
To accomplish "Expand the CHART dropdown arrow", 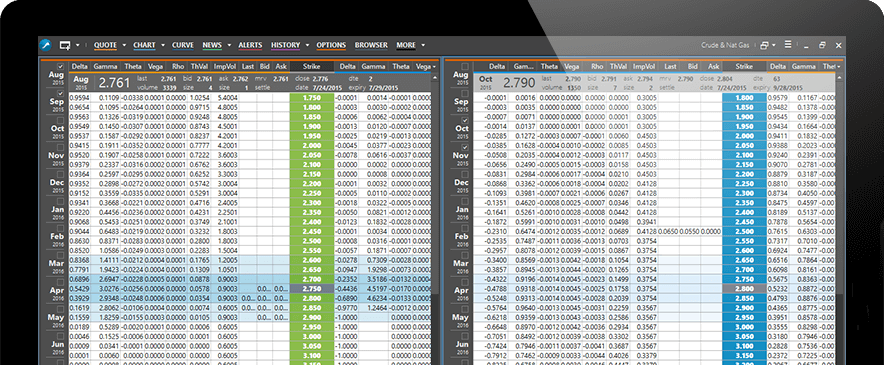I will click(163, 45).
